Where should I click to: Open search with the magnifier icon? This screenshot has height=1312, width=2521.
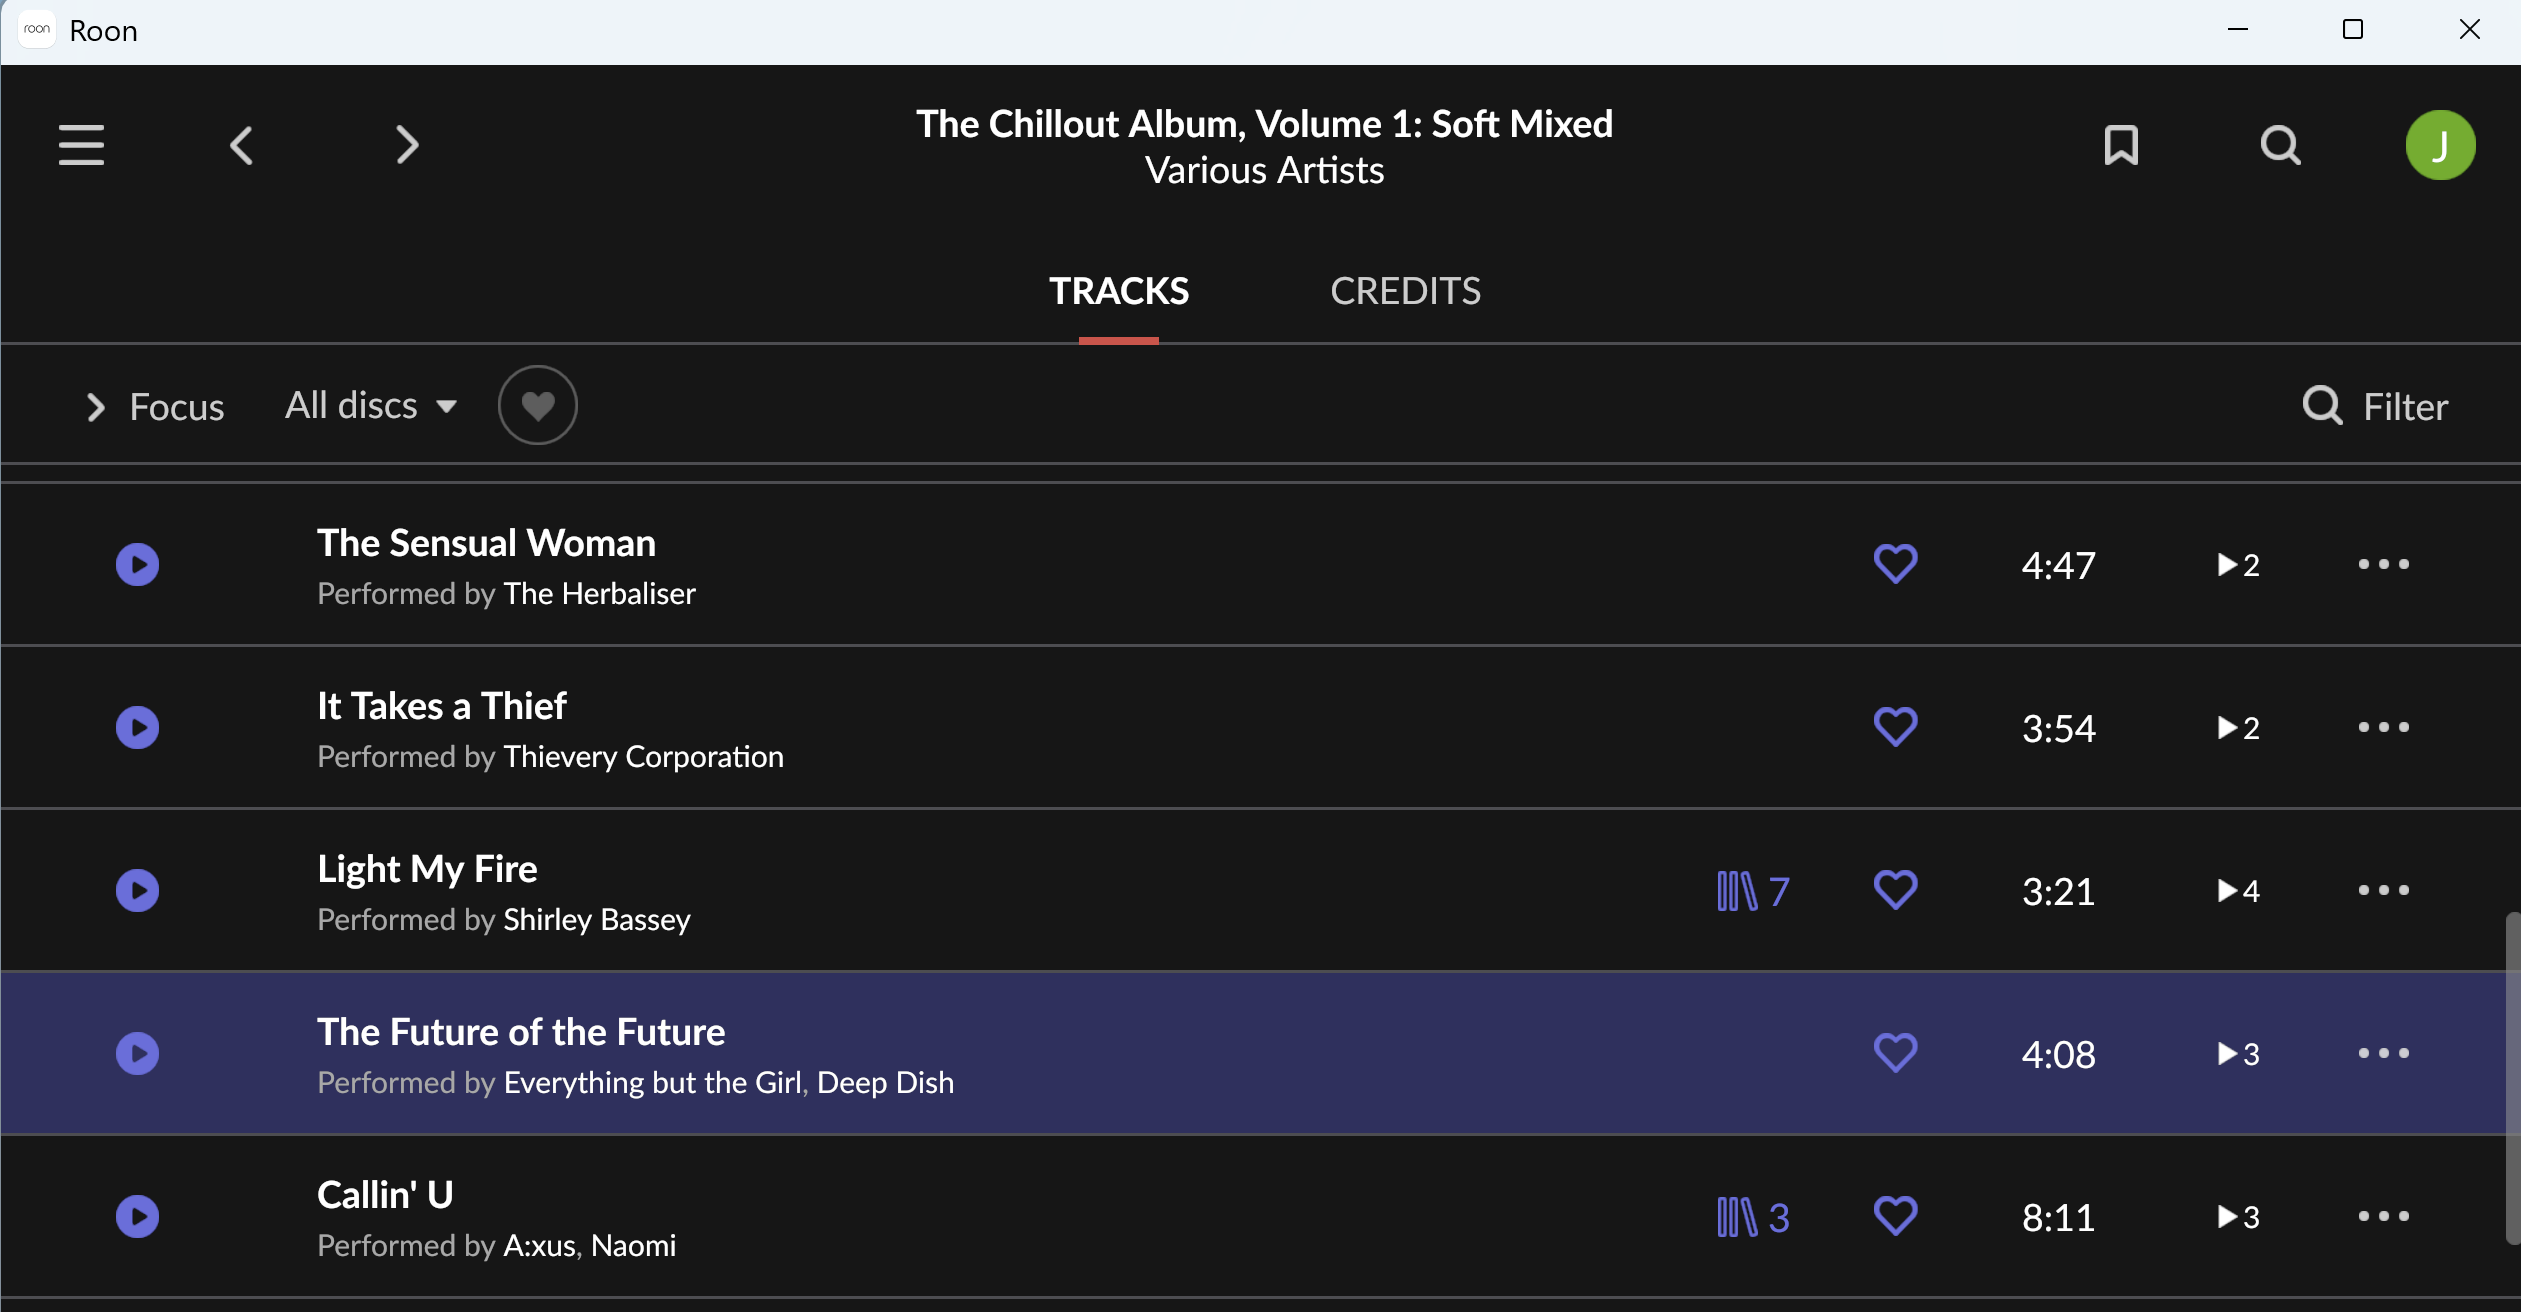(x=2280, y=145)
